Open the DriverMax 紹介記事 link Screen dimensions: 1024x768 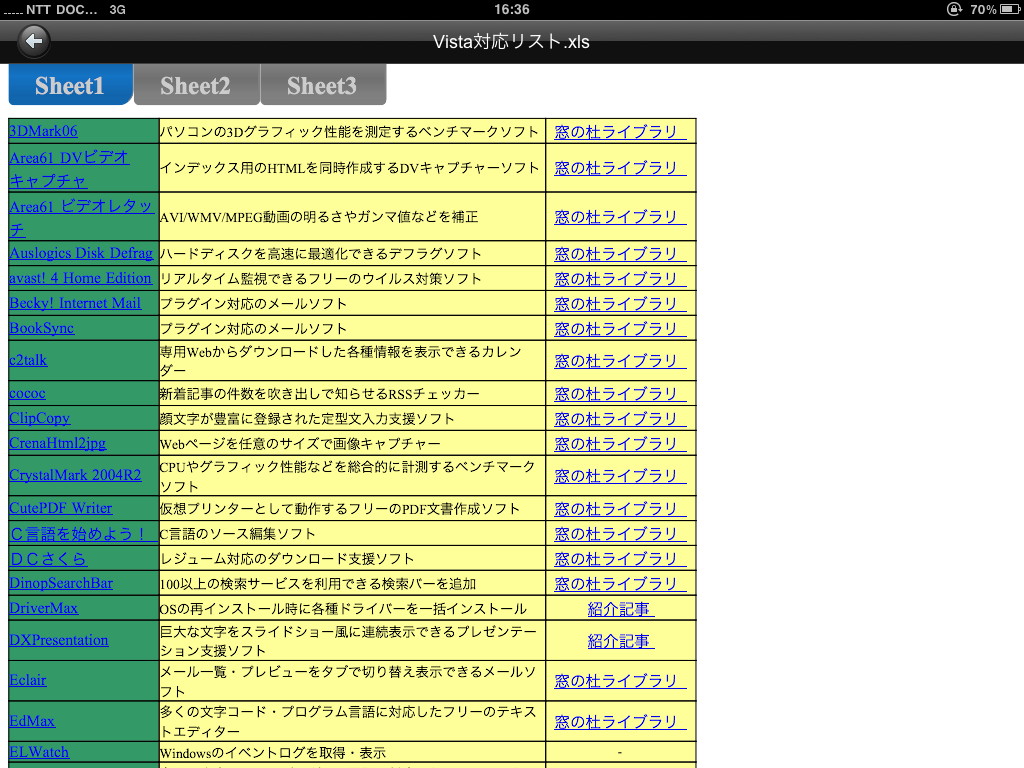[621, 607]
